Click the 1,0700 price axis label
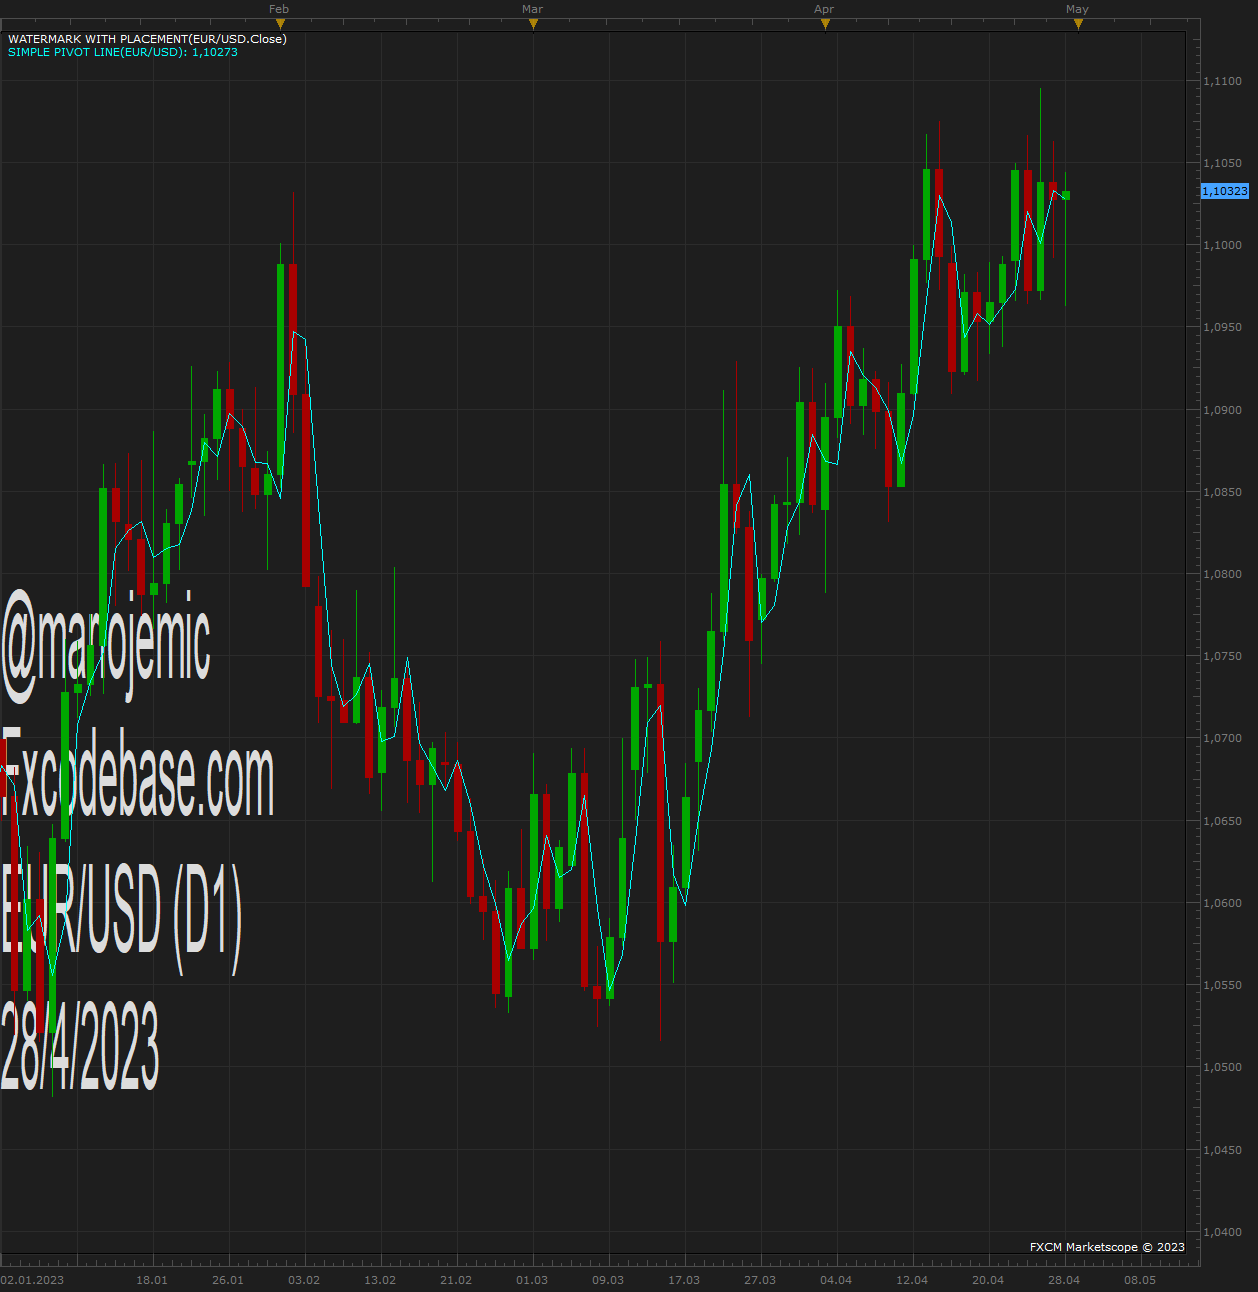This screenshot has width=1258, height=1292. click(1222, 738)
